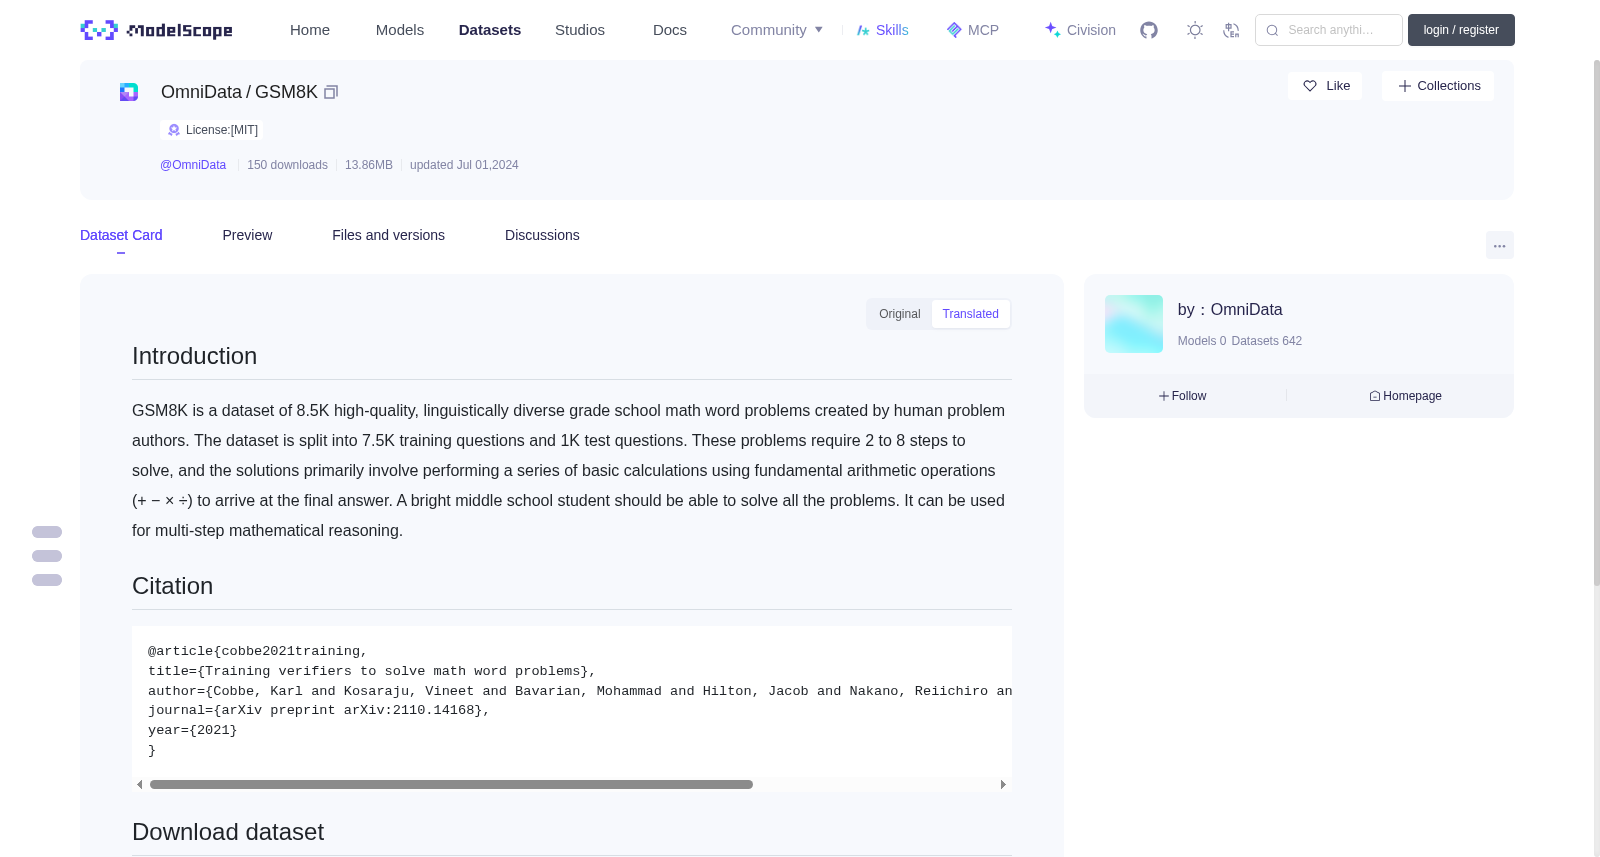
Task: Open the @OmniData author link
Action: [193, 165]
